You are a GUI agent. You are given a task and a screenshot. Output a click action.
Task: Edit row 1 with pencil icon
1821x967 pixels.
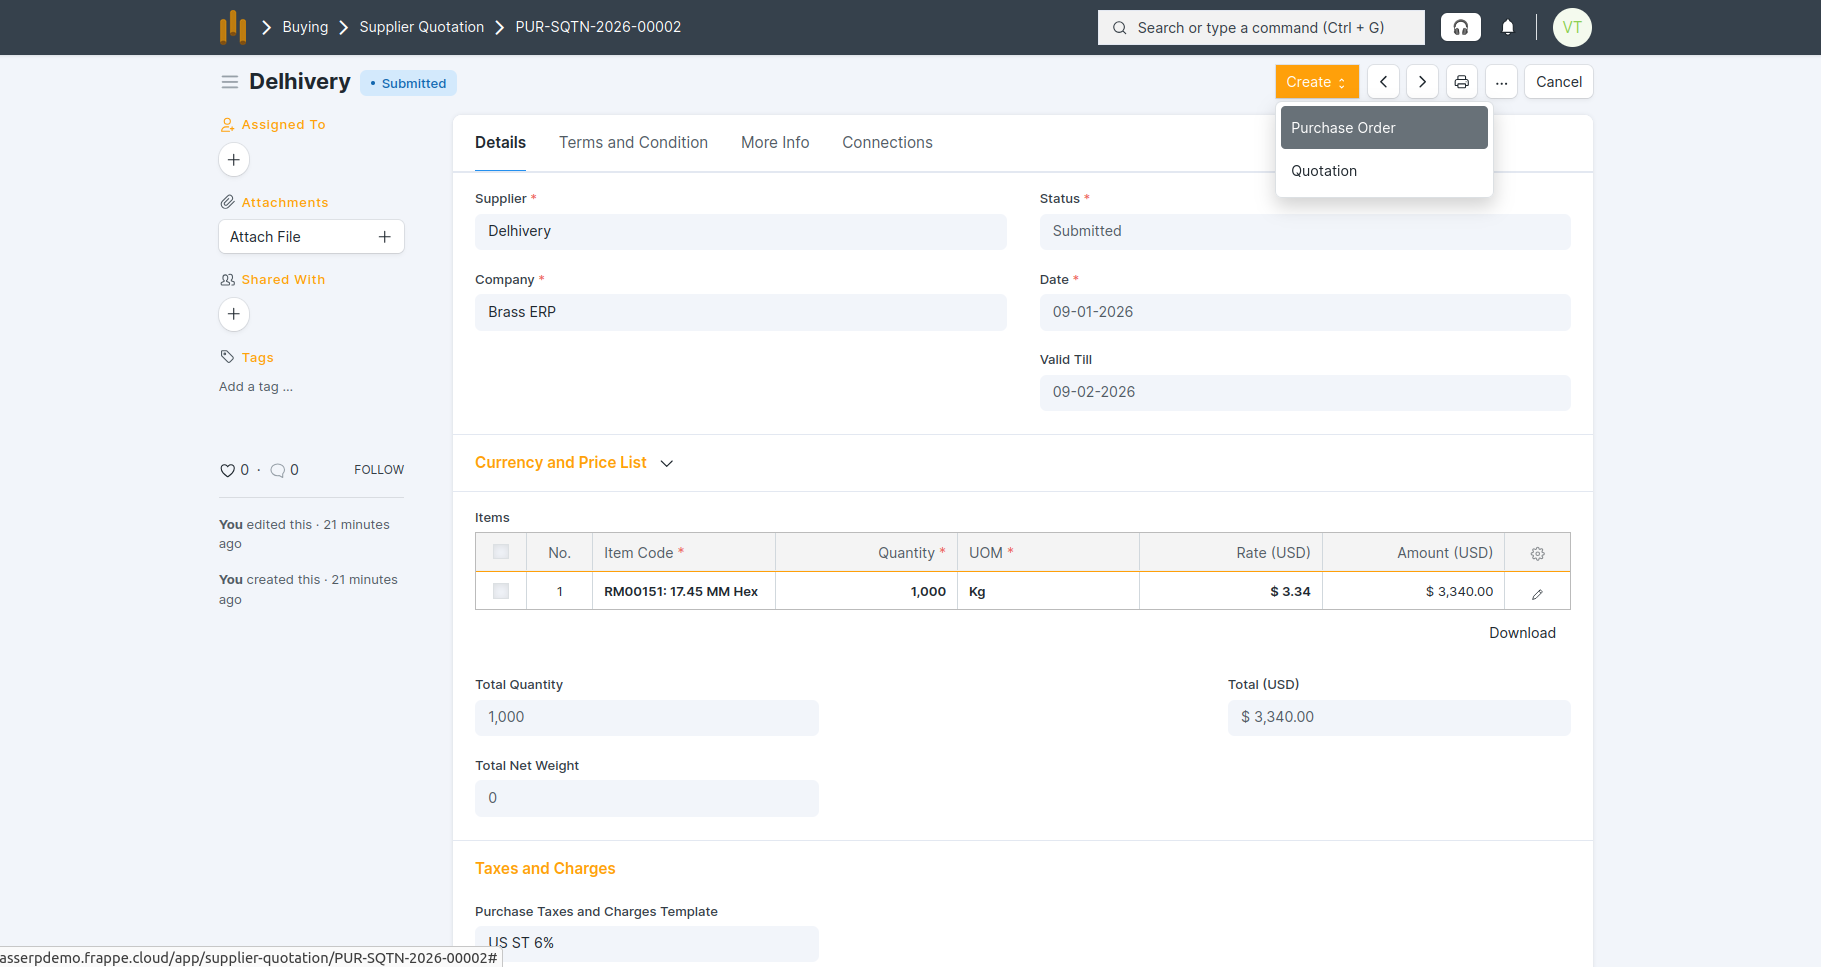tap(1537, 593)
